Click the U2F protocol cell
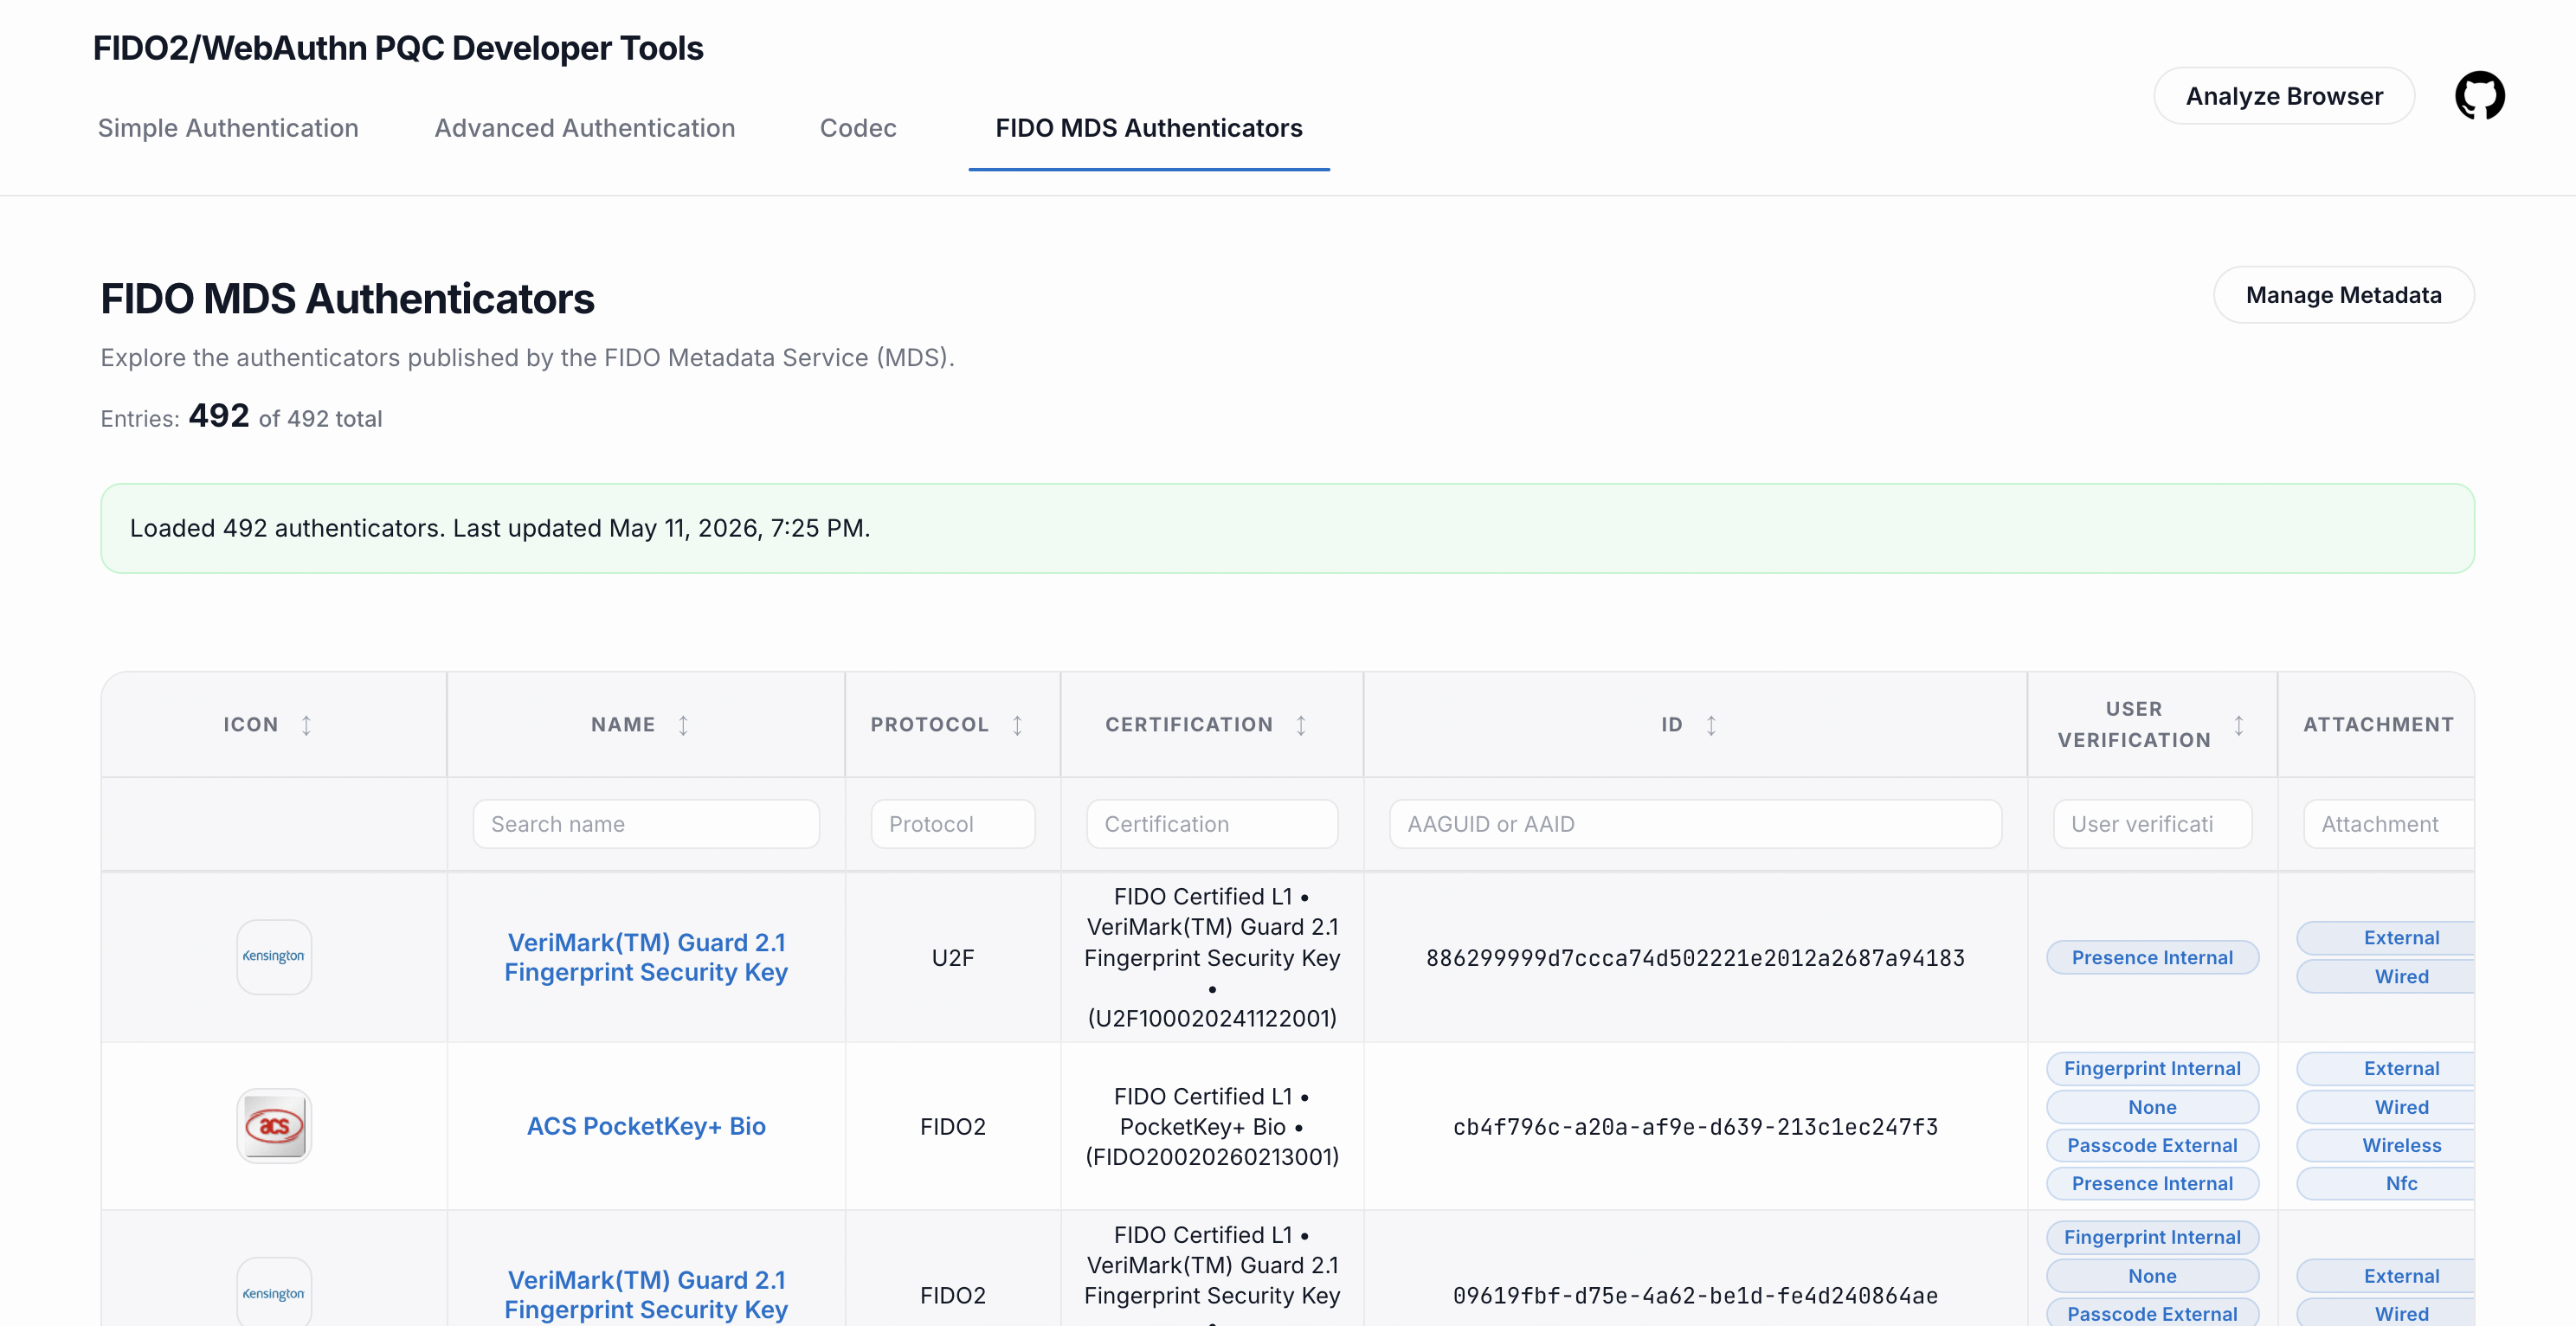 pyautogui.click(x=952, y=958)
